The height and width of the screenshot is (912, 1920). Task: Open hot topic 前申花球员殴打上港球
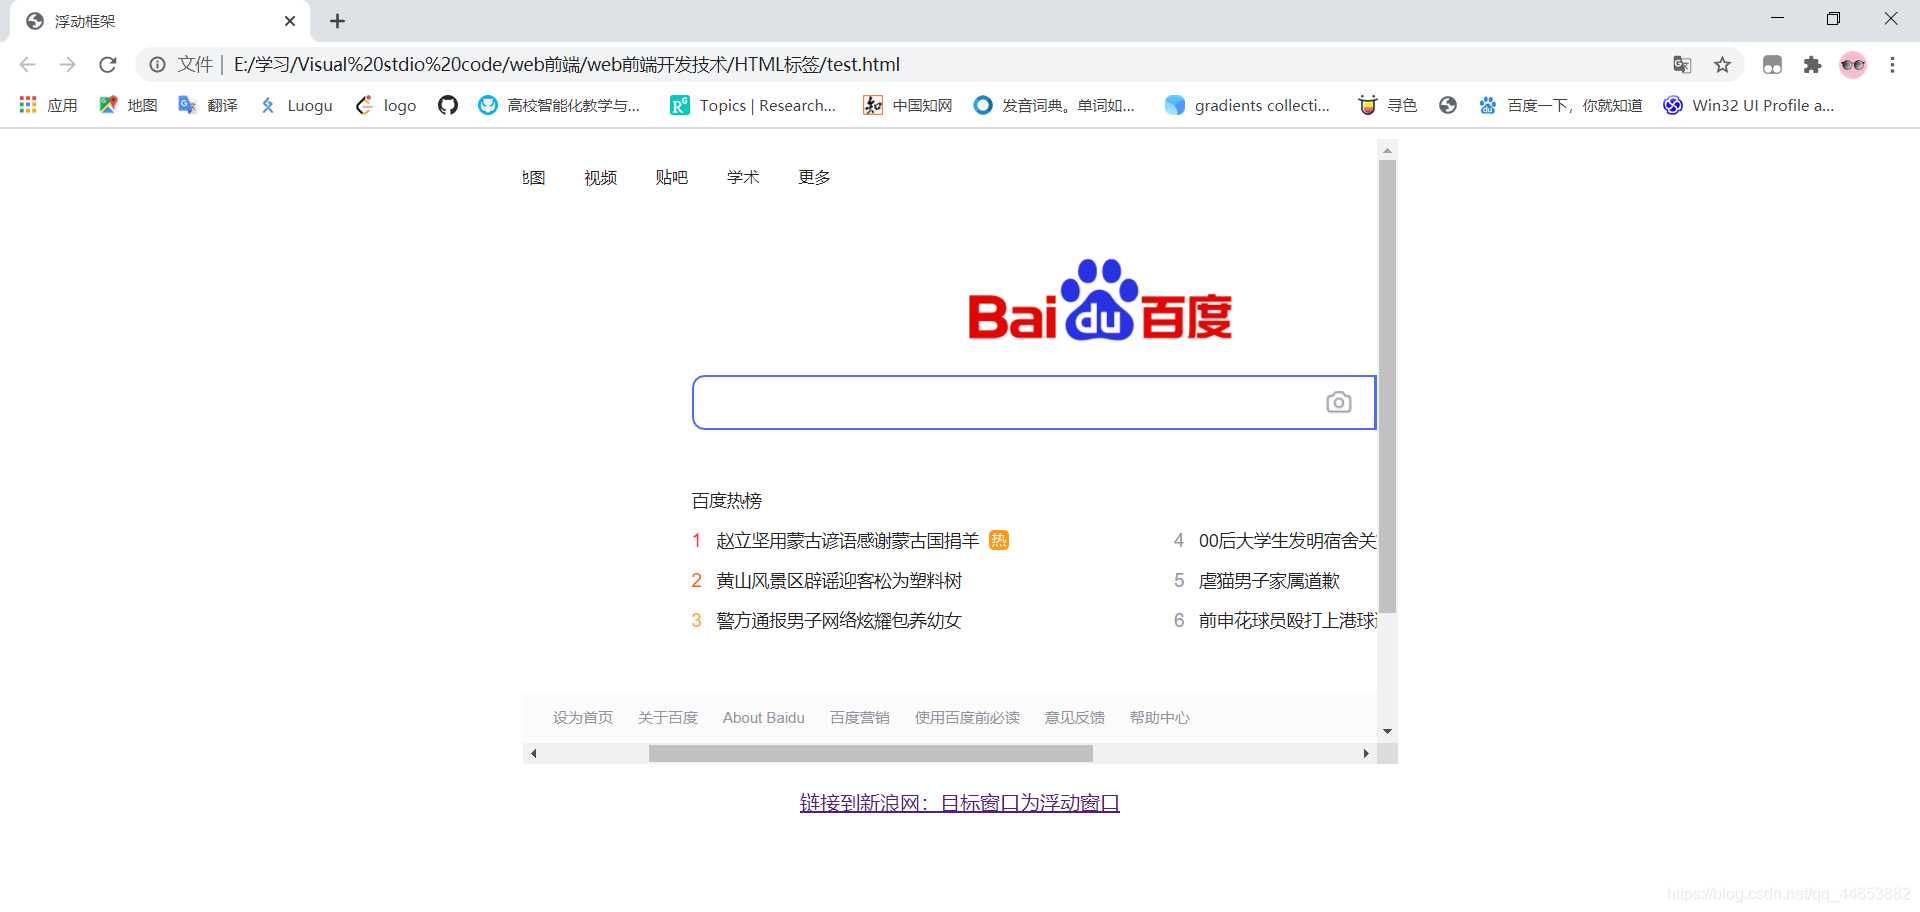click(x=1287, y=621)
